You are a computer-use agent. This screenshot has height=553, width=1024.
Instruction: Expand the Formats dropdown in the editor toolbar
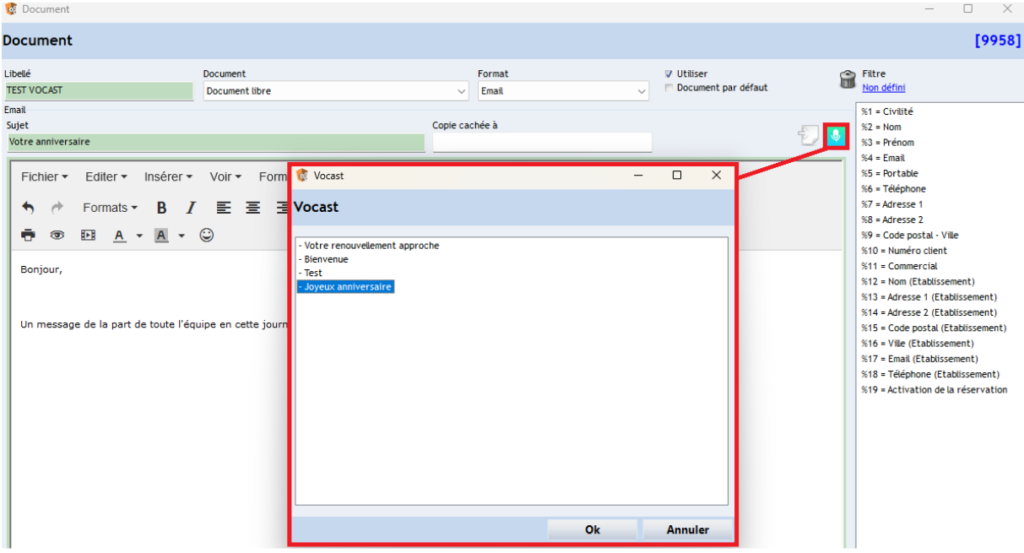pyautogui.click(x=110, y=208)
